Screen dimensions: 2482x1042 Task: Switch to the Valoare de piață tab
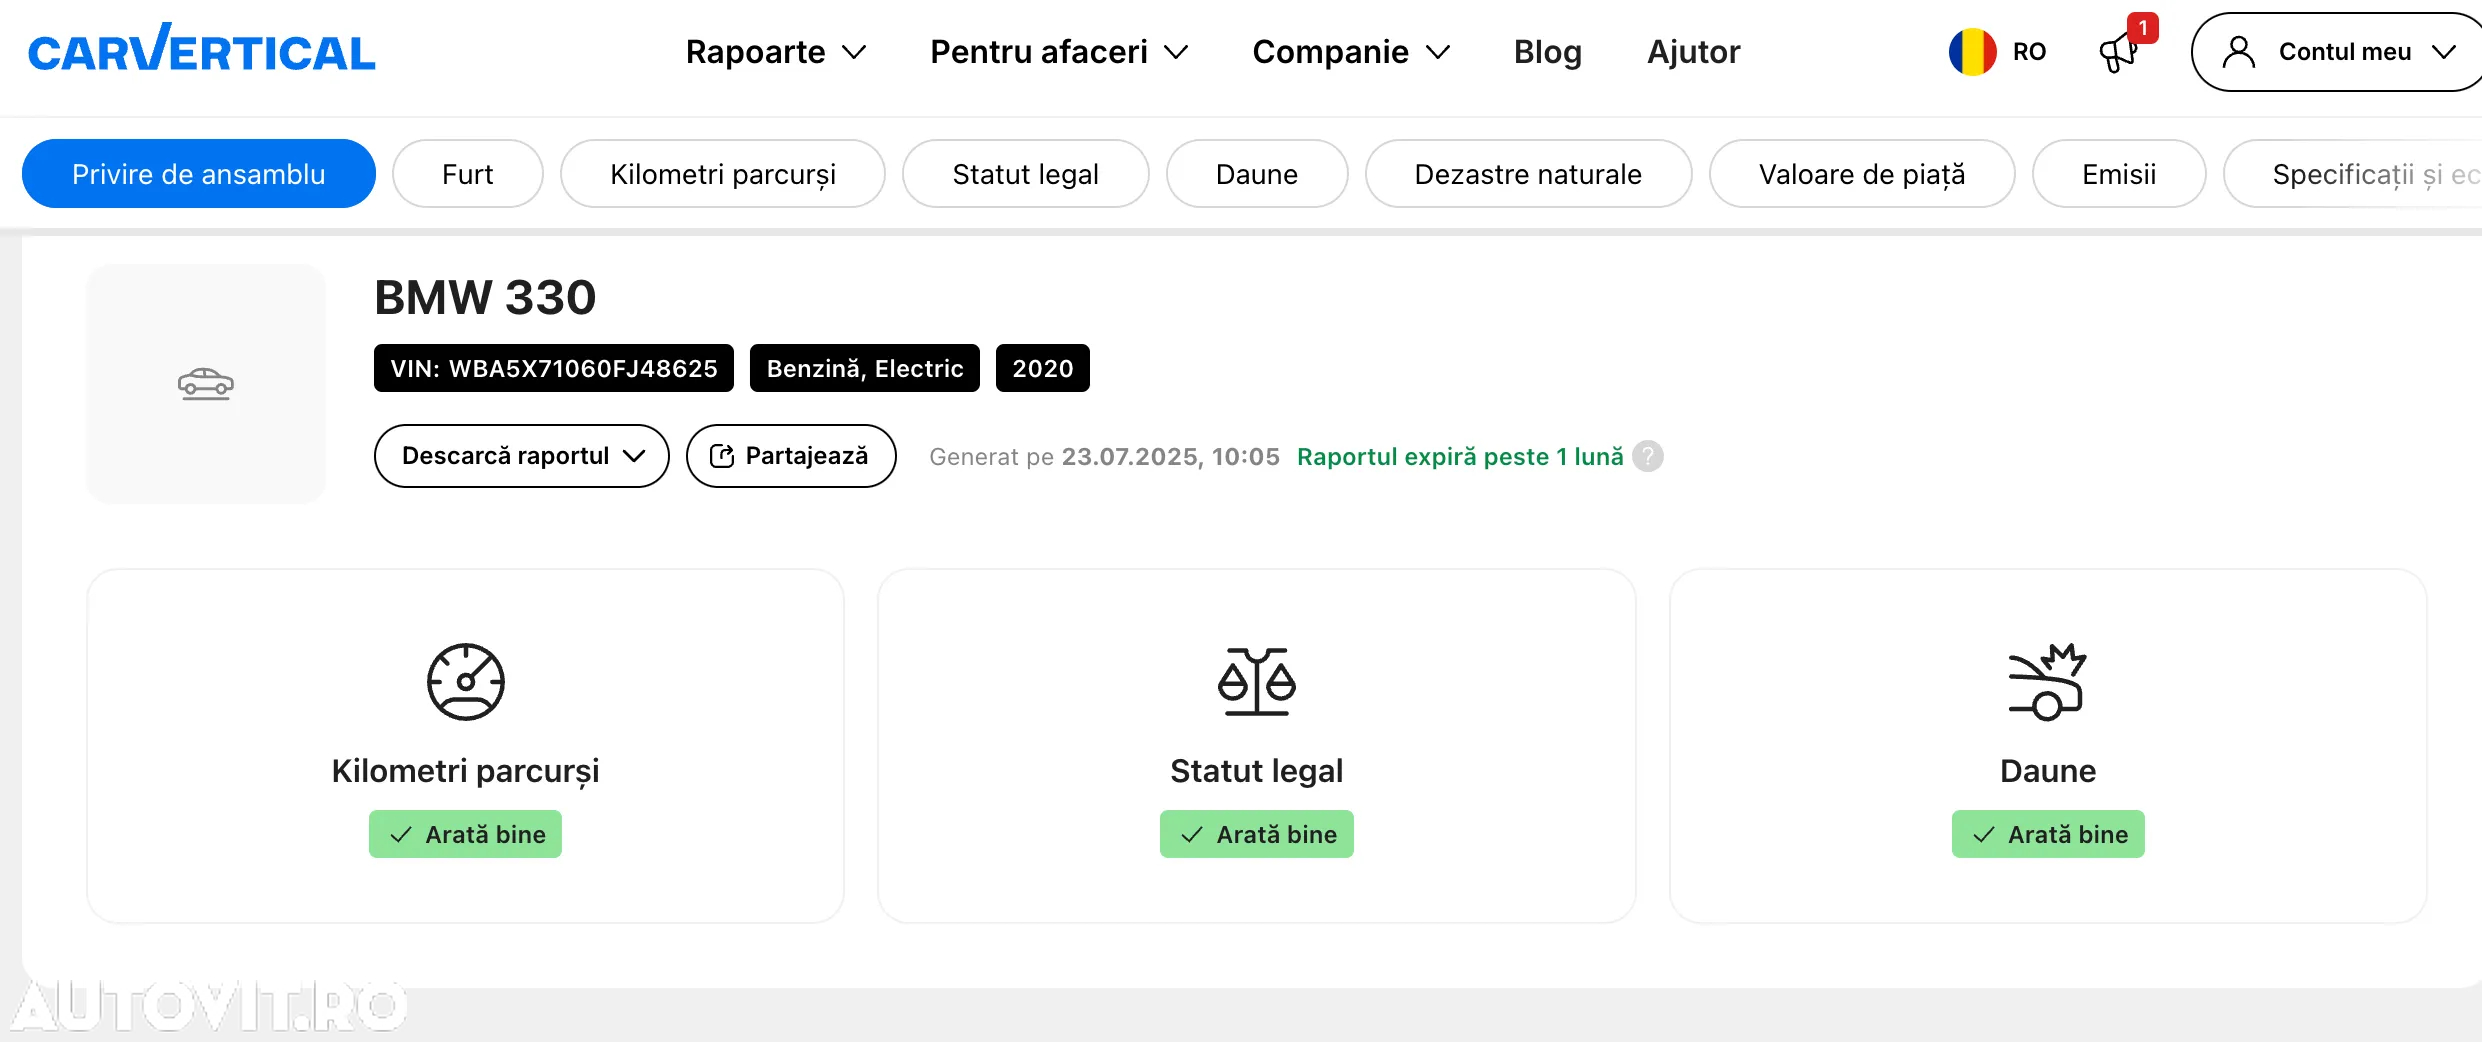[x=1862, y=174]
